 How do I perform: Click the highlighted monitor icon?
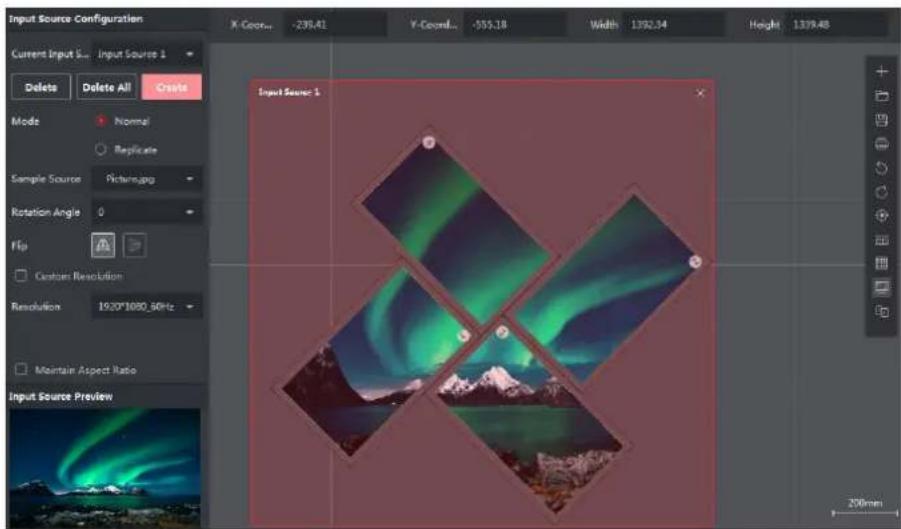[x=881, y=288]
